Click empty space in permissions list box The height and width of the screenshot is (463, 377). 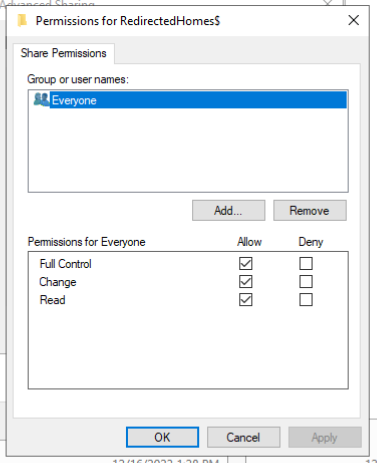click(188, 348)
